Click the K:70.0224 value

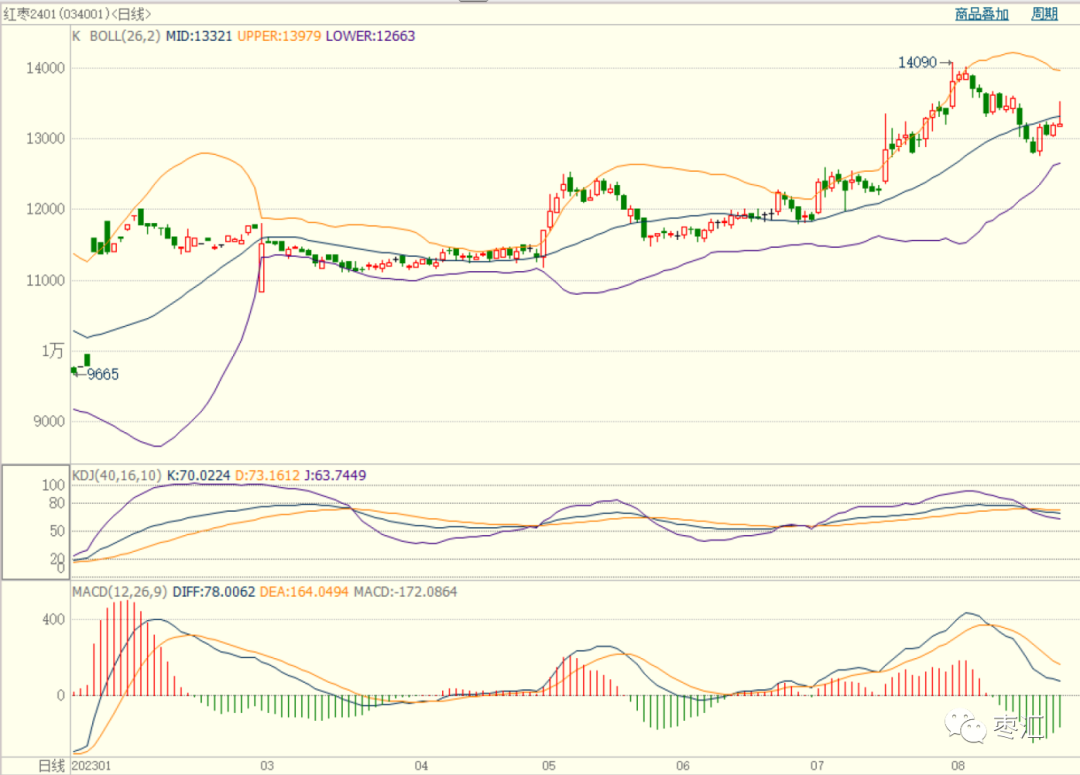click(198, 475)
